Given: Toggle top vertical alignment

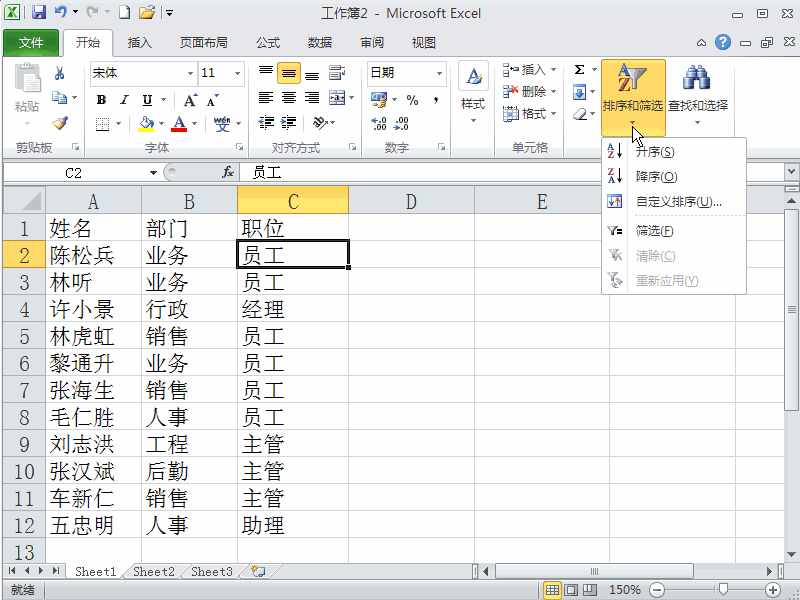Looking at the screenshot, I should click(266, 73).
